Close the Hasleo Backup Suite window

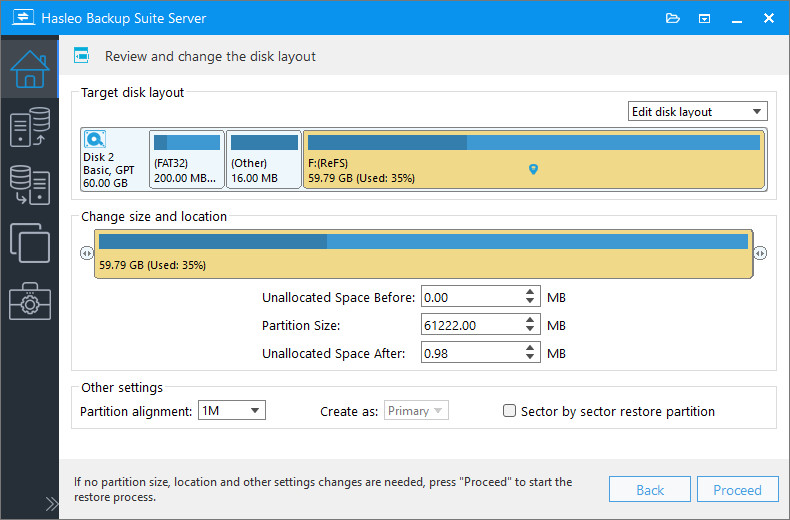coord(769,18)
